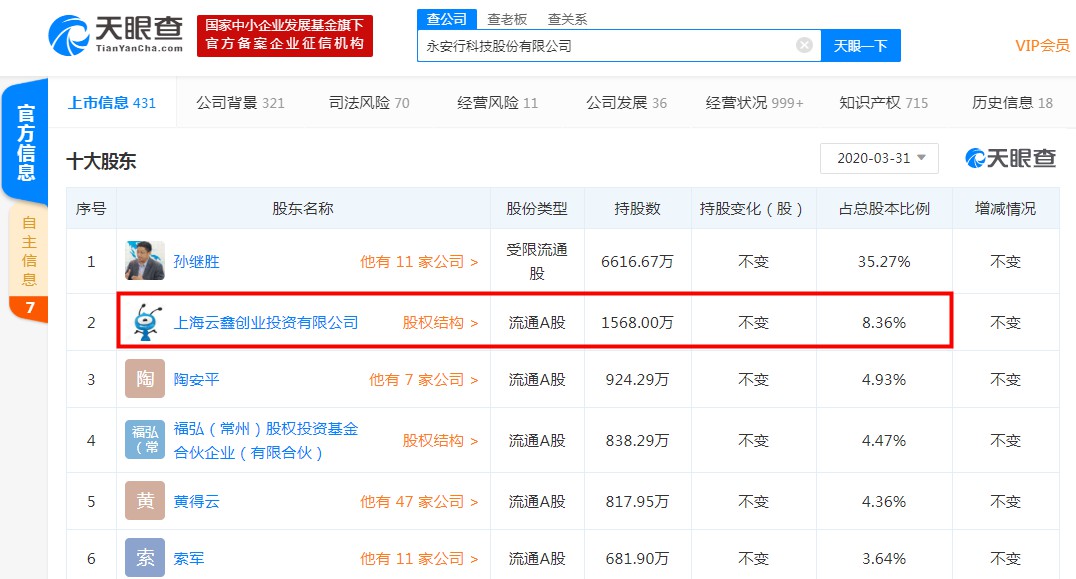Screen dimensions: 1076x579
Task: Select the 8.36% ratio cell
Action: [884, 322]
